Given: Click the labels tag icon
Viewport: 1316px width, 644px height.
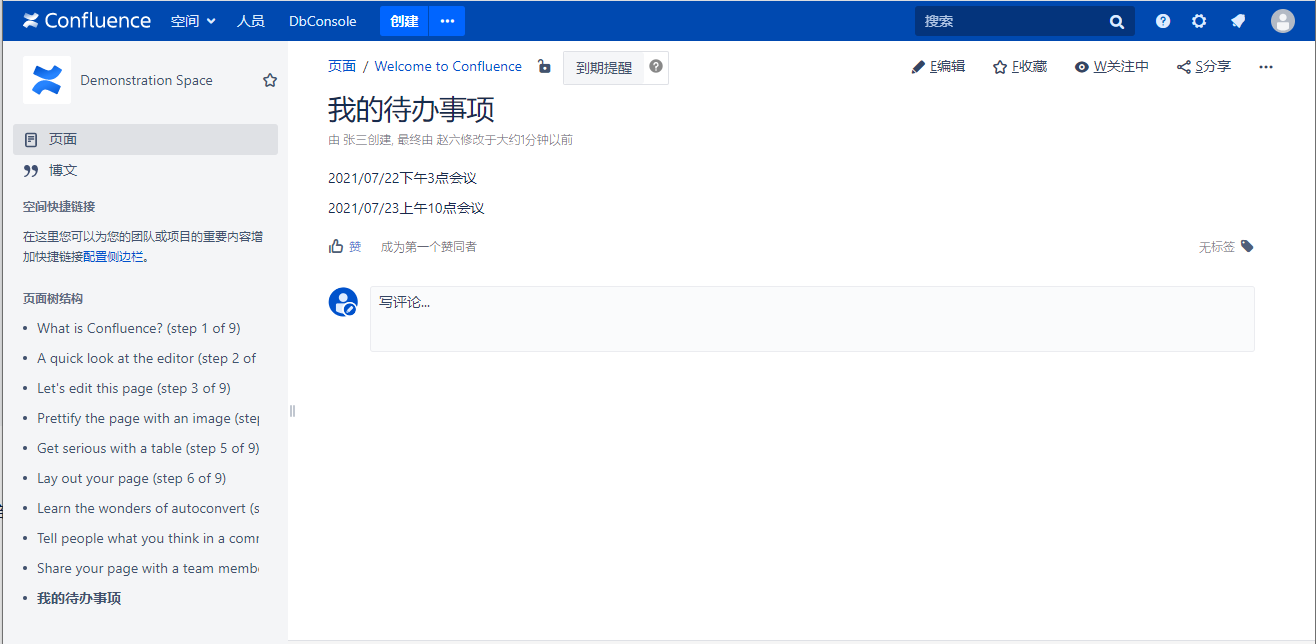Looking at the screenshot, I should coord(1247,246).
